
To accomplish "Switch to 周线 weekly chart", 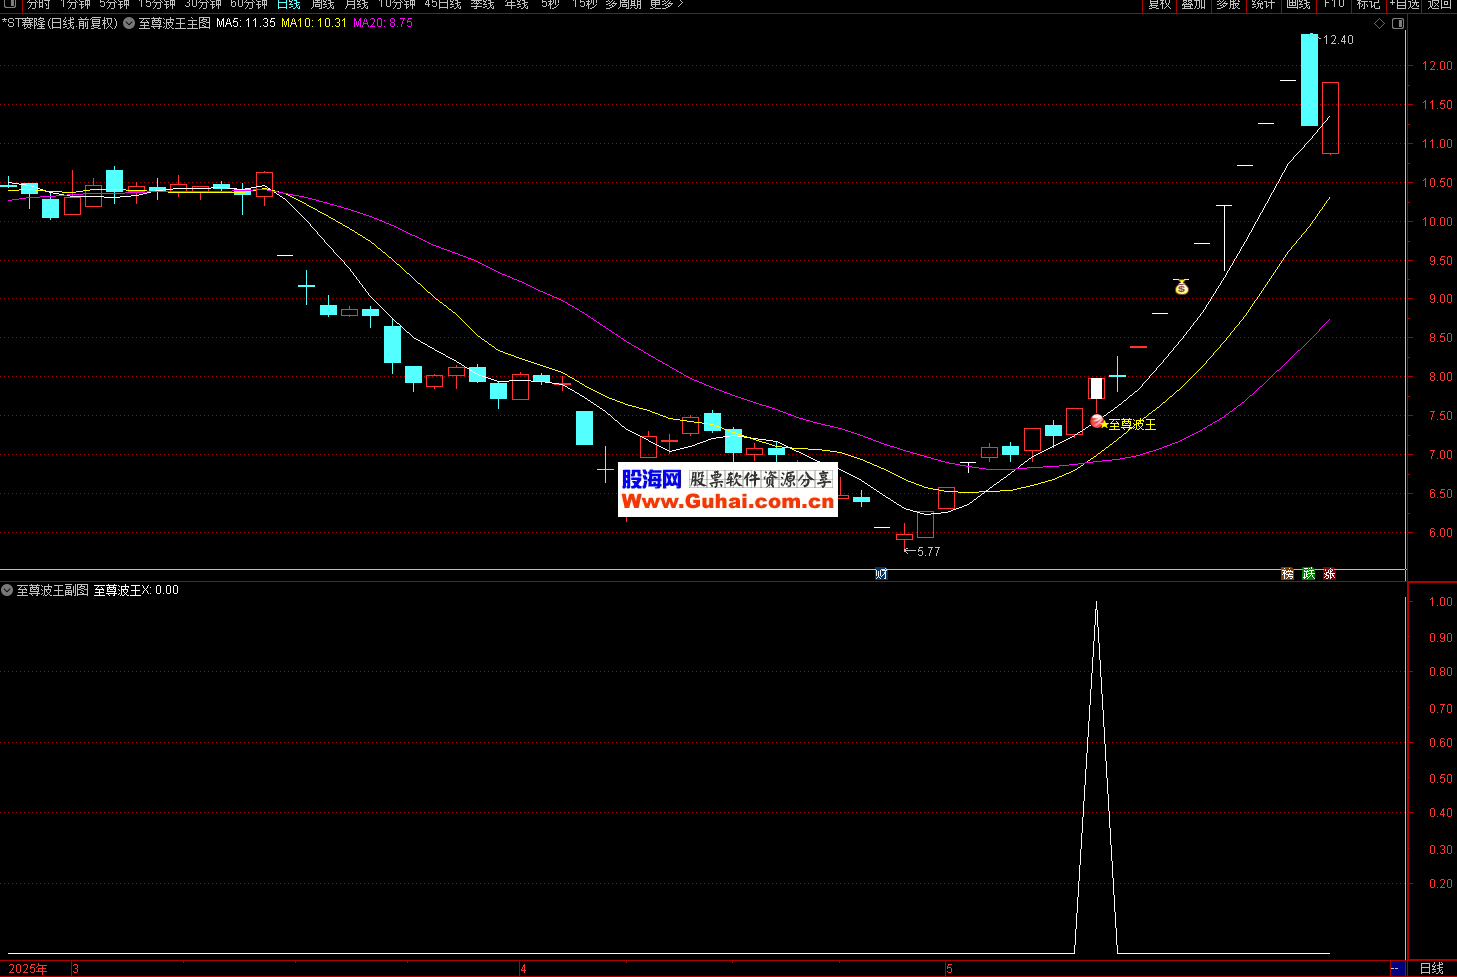I will click(x=322, y=5).
